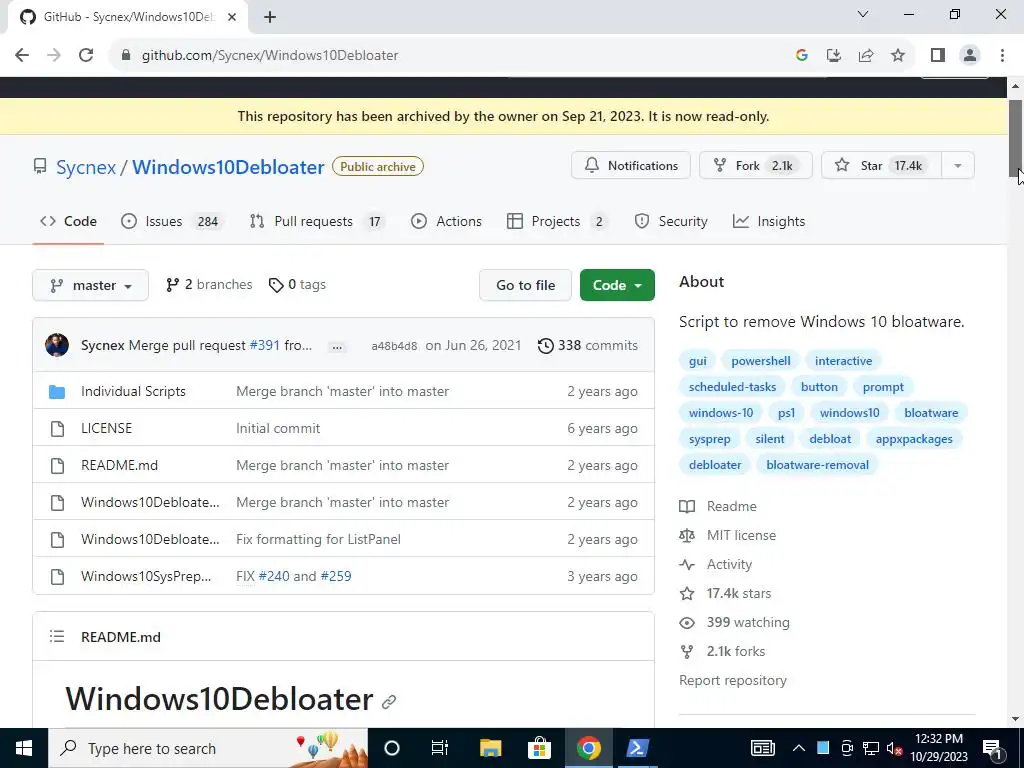Open issue #259 link
The height and width of the screenshot is (768, 1024).
(x=336, y=577)
